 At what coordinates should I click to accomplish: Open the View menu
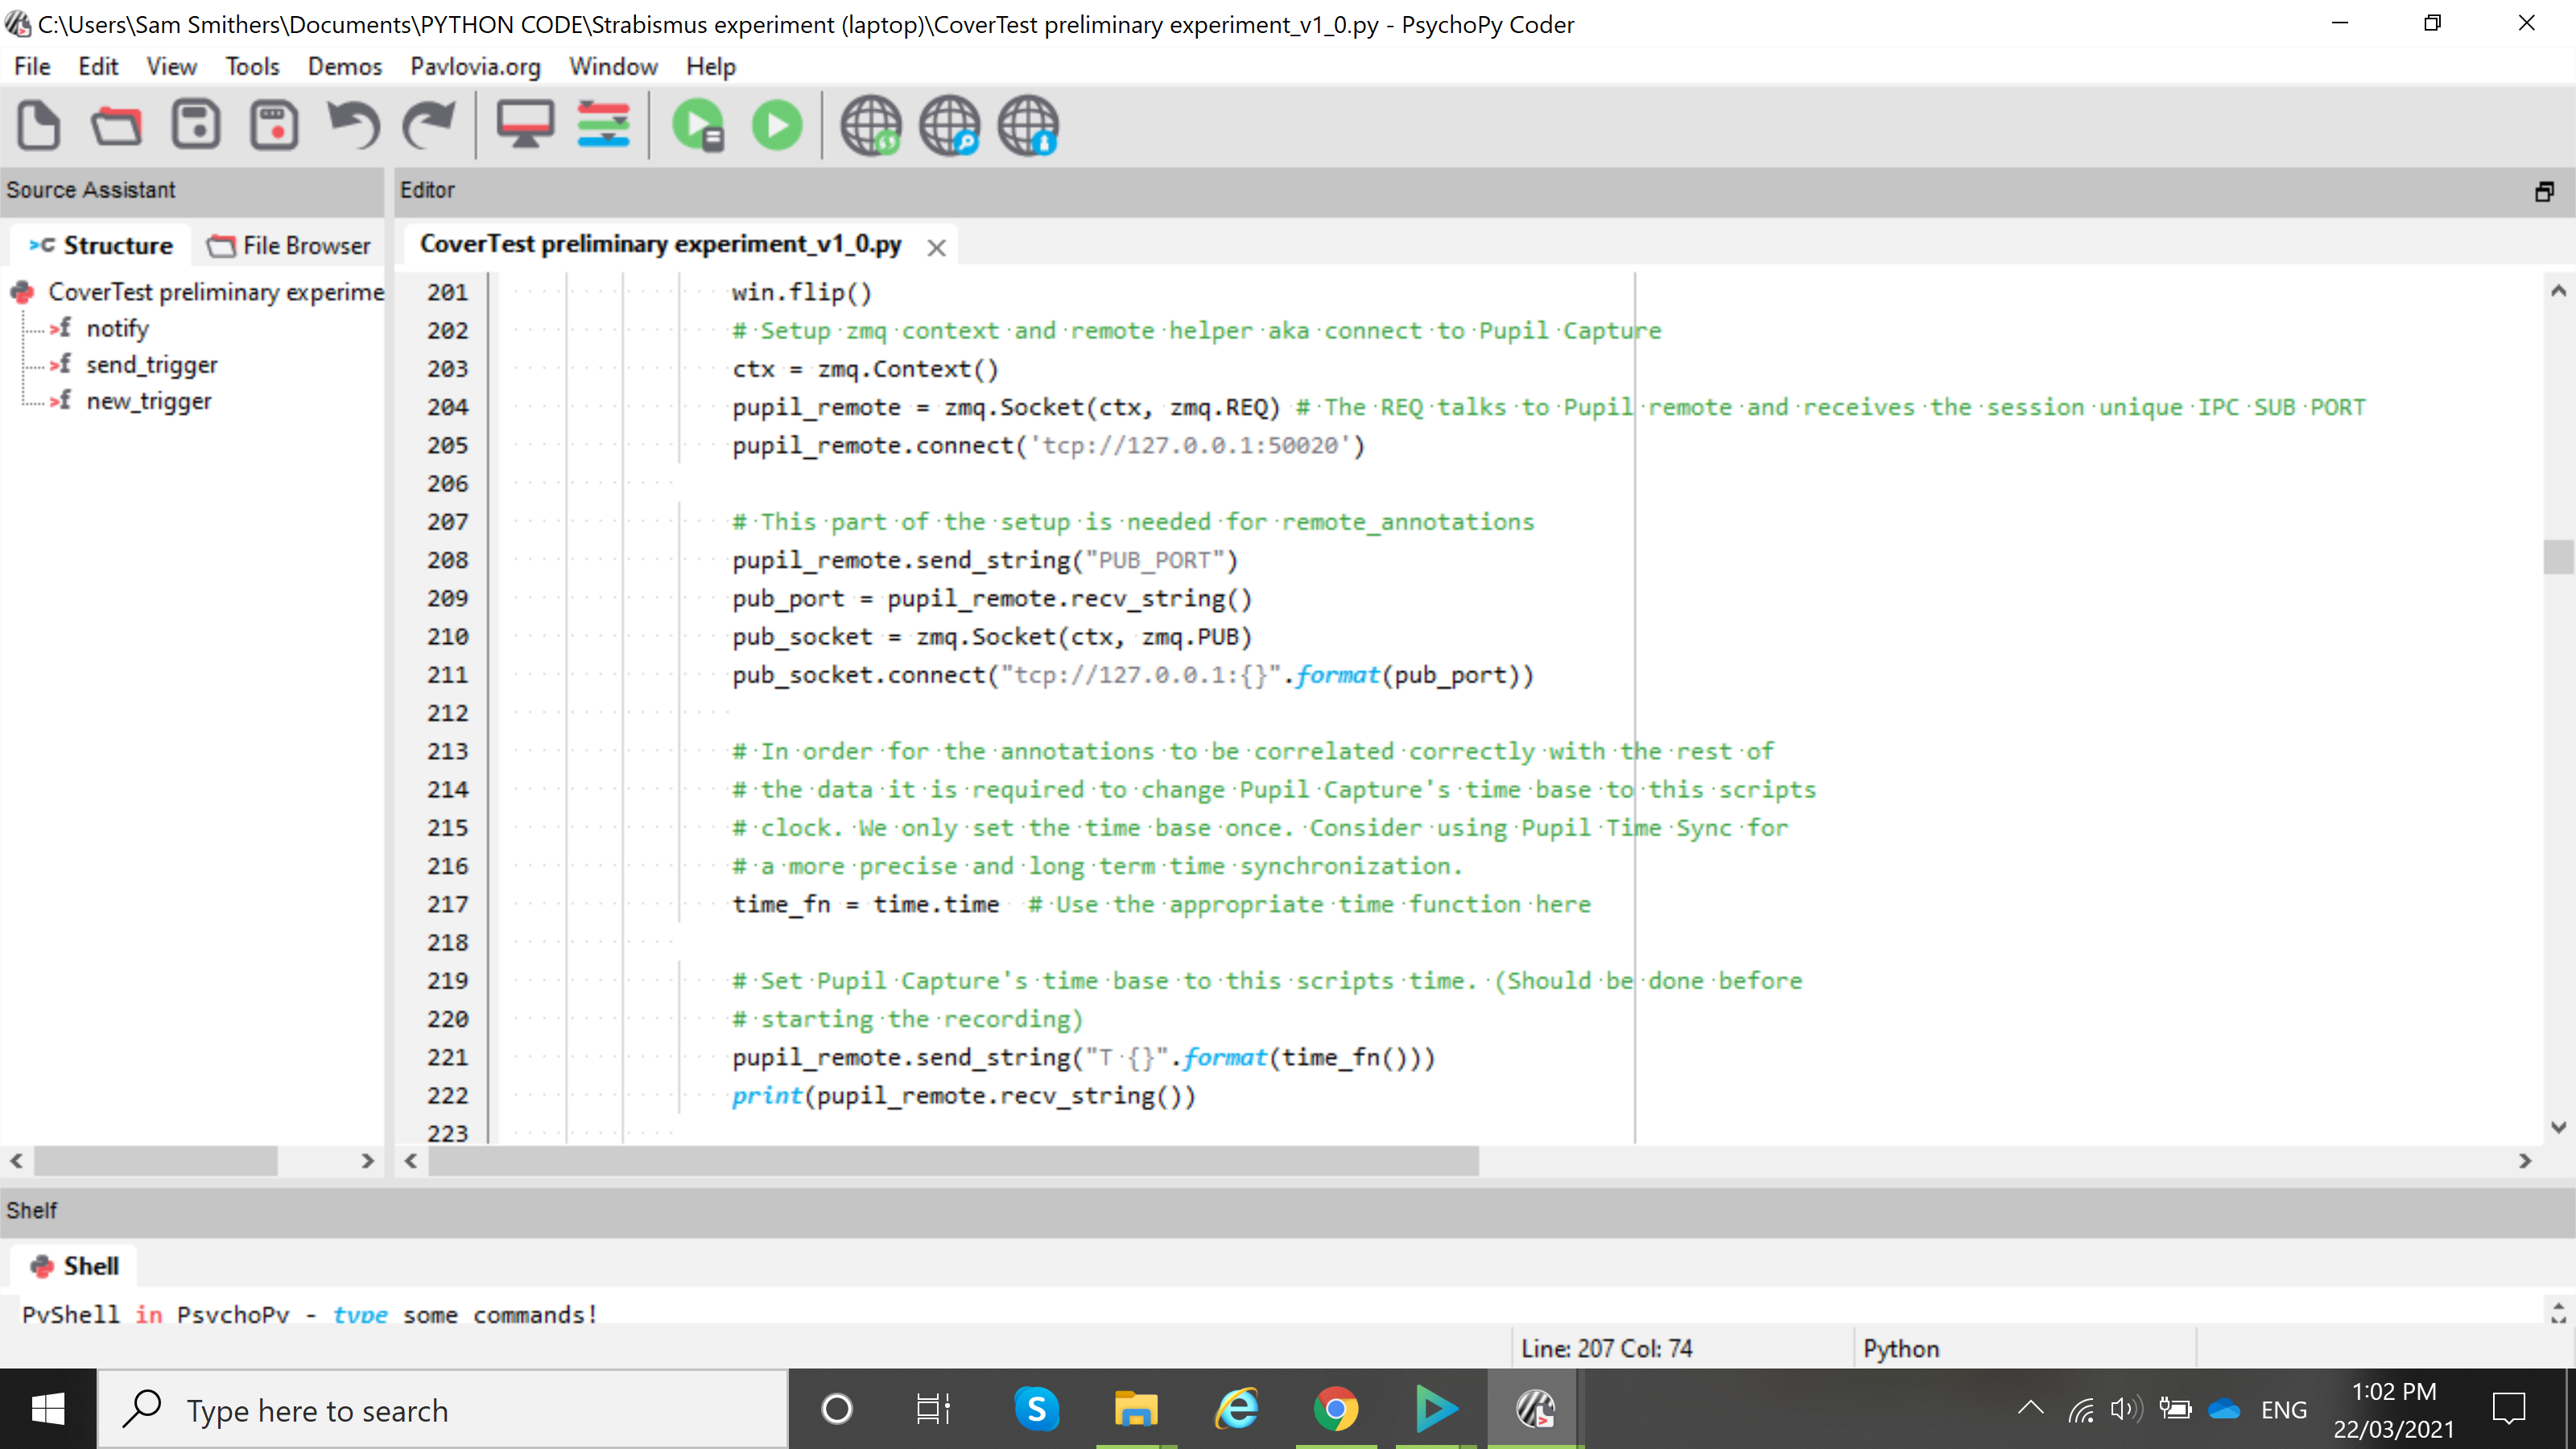pyautogui.click(x=171, y=66)
